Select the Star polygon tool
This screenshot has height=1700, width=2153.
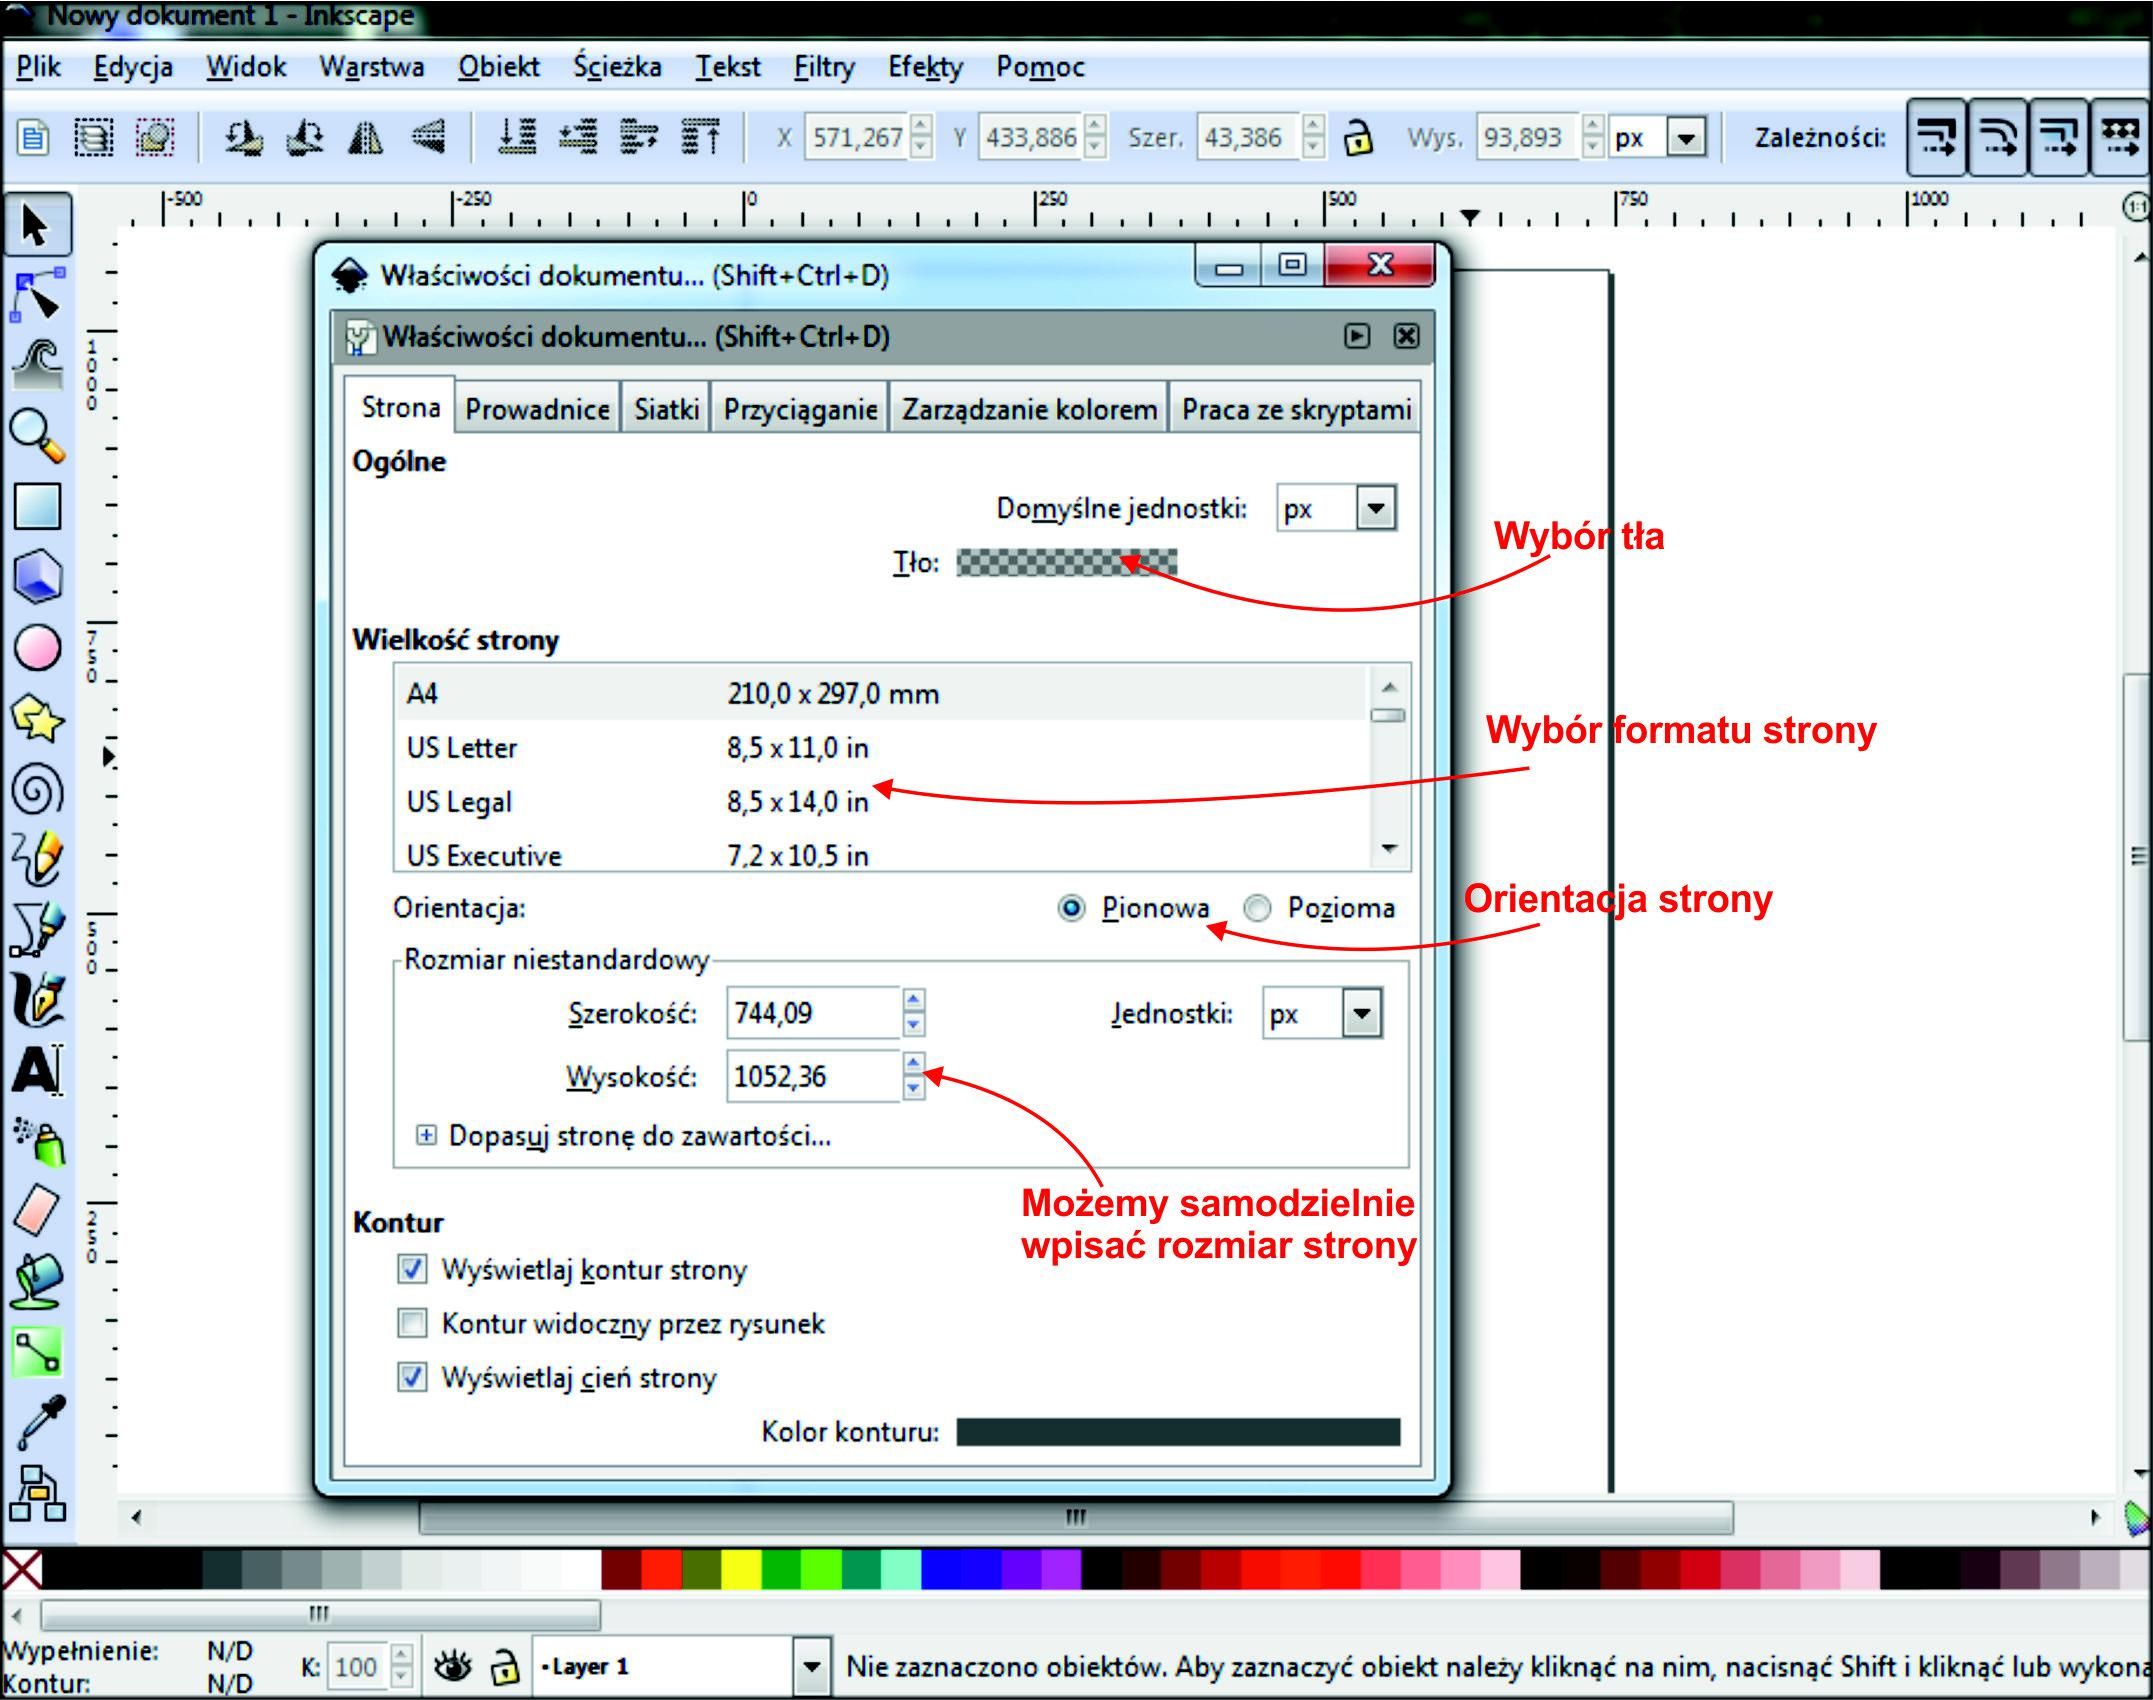click(x=37, y=719)
